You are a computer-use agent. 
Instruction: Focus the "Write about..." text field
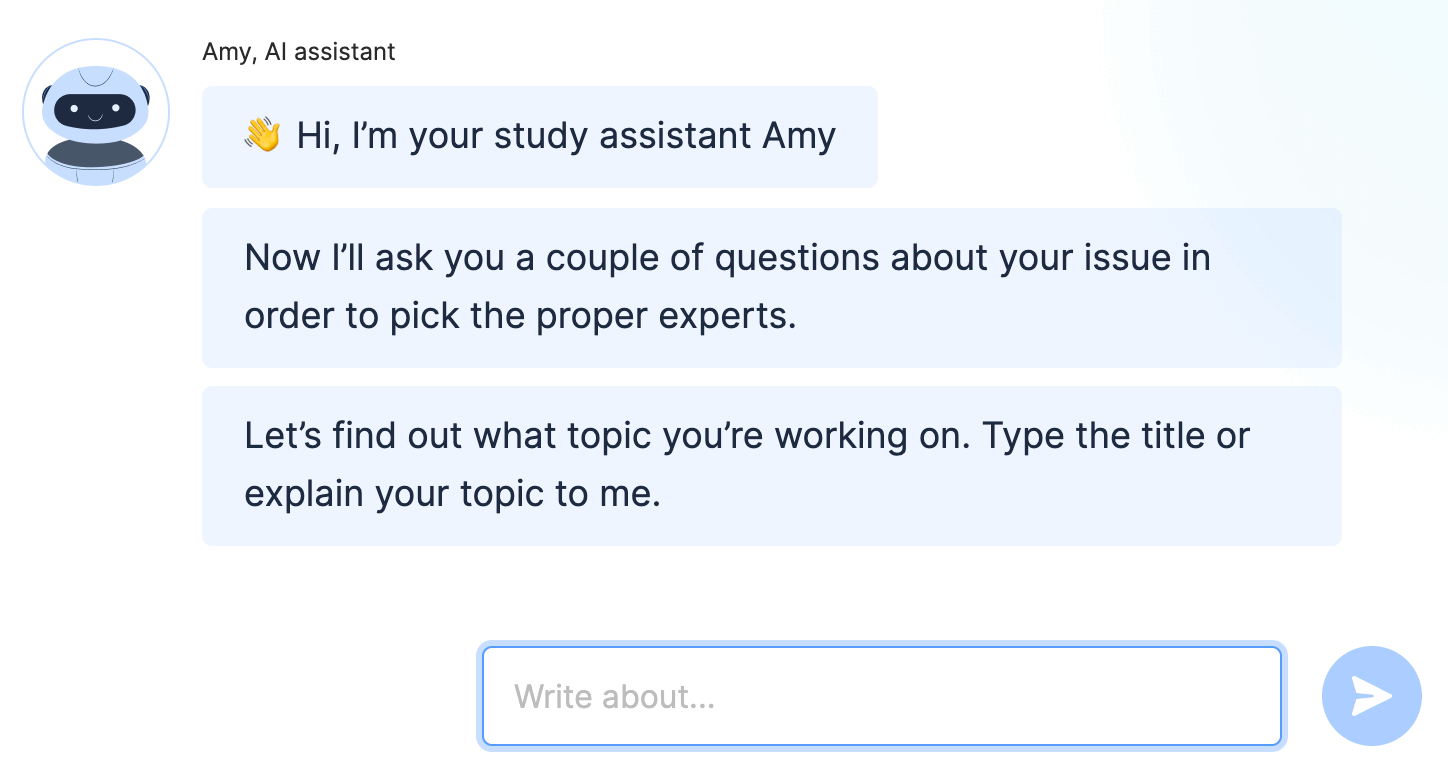[881, 696]
